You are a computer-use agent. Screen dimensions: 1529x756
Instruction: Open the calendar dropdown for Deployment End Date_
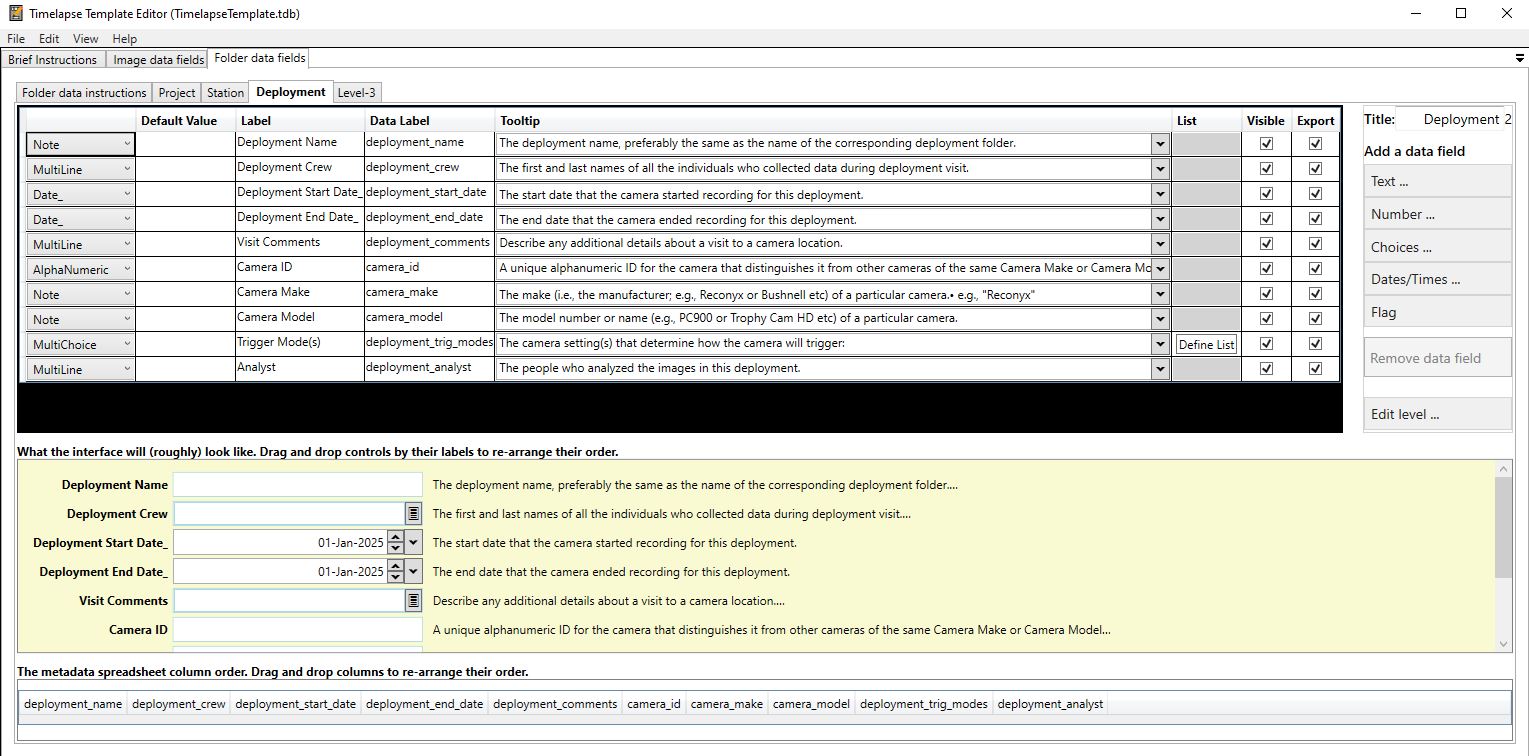pos(412,570)
